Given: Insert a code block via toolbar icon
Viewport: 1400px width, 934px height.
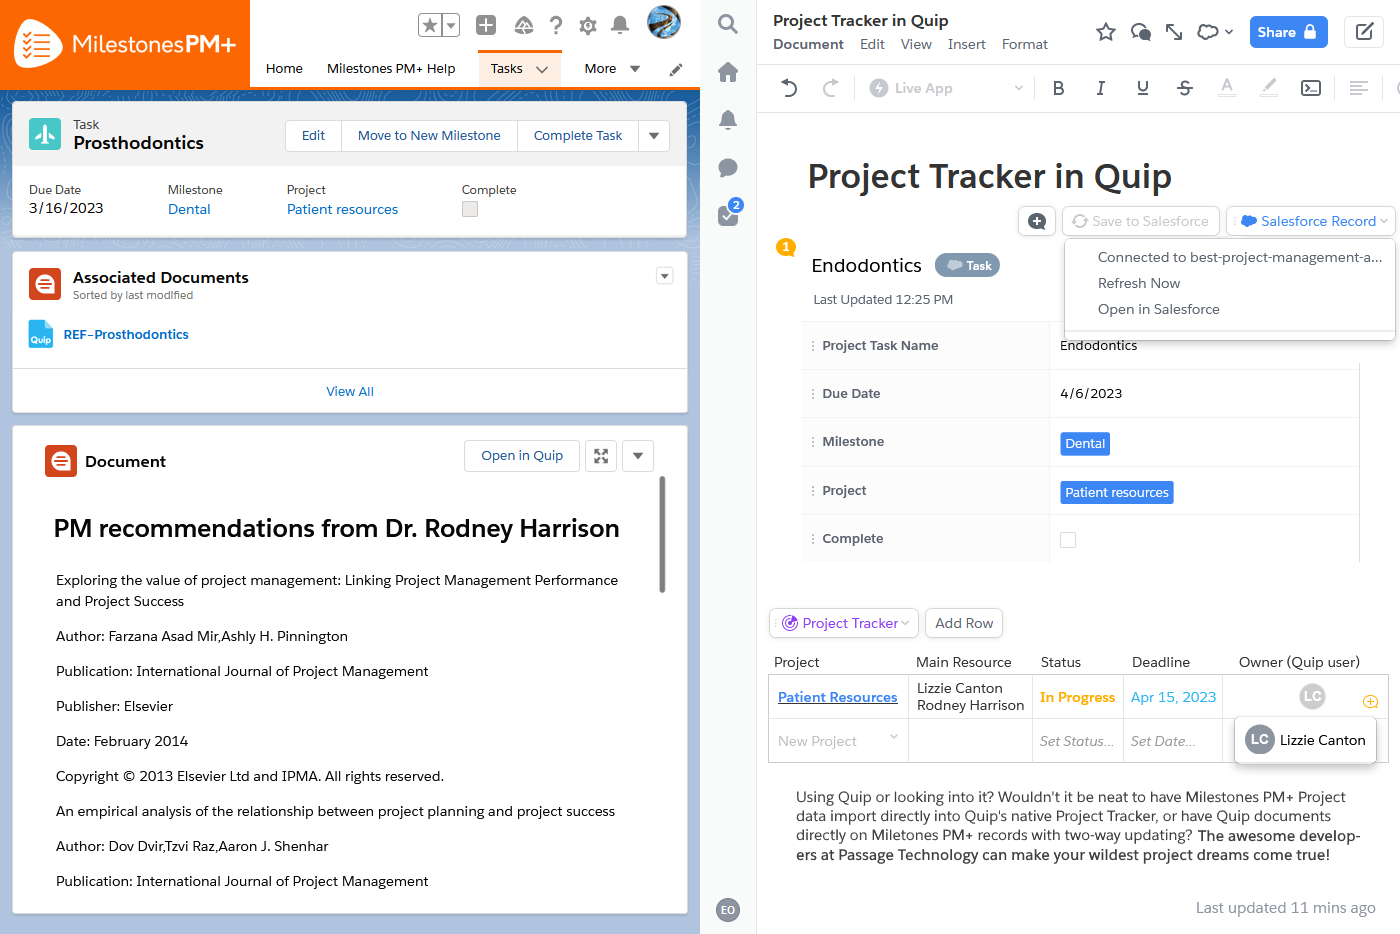Looking at the screenshot, I should click(x=1311, y=88).
